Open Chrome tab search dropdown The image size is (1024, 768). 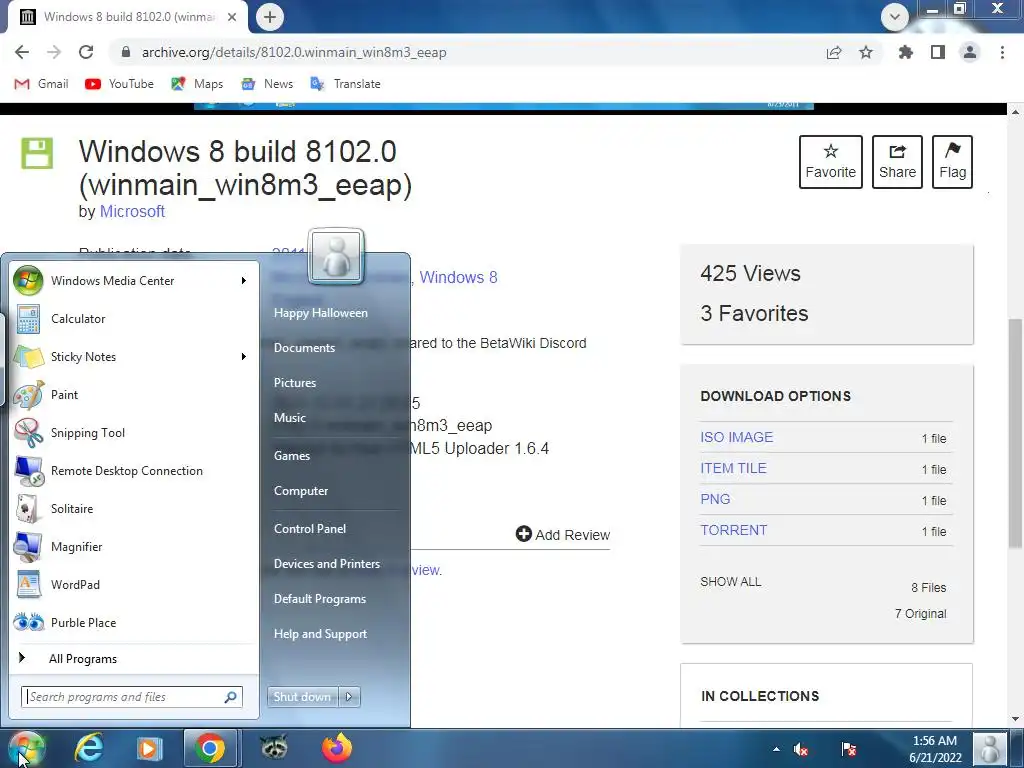coord(895,17)
